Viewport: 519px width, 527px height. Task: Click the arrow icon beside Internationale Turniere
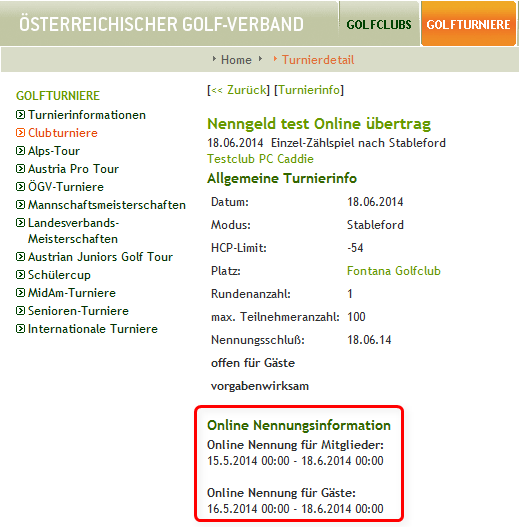20,328
